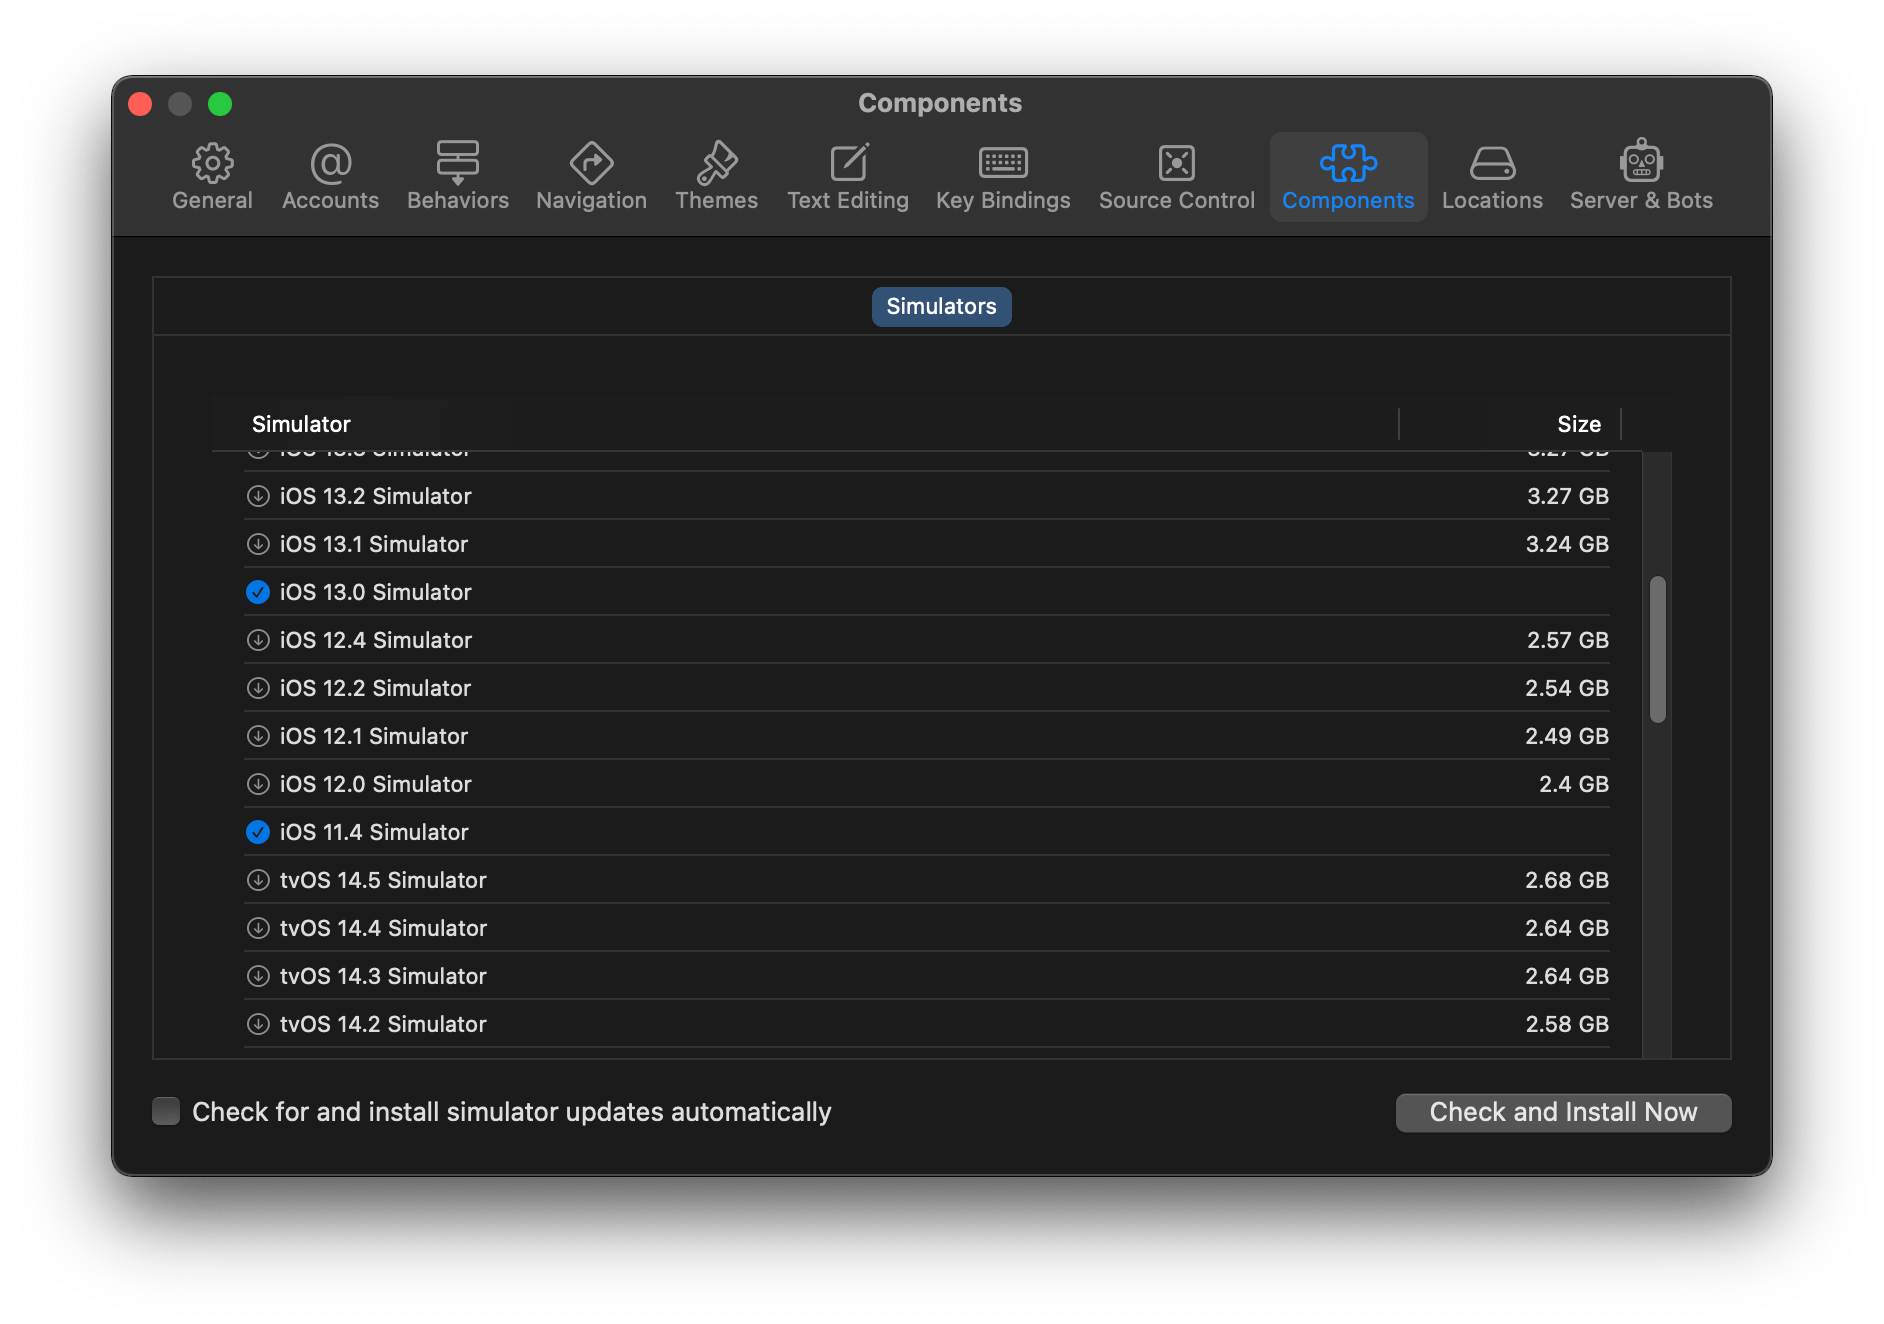Click the 2.68 GB size value

(x=1567, y=880)
